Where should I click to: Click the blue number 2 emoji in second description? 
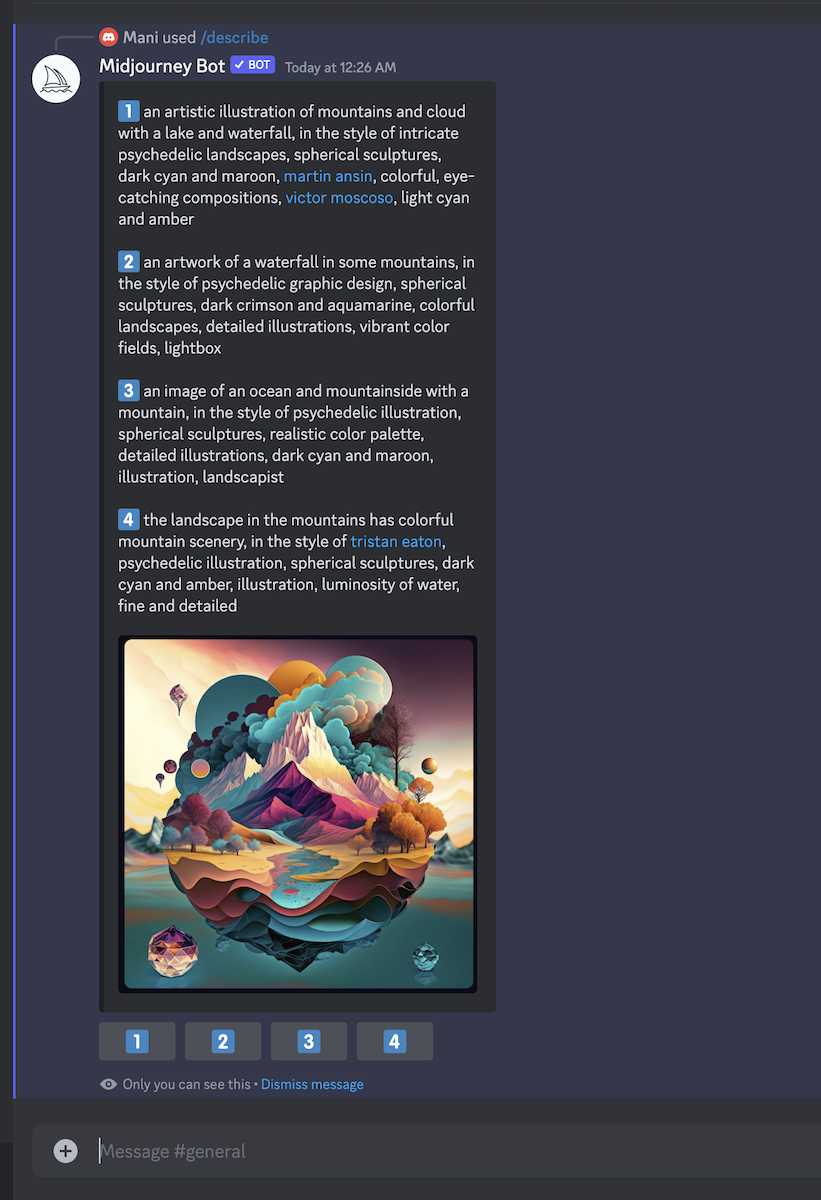pos(128,262)
